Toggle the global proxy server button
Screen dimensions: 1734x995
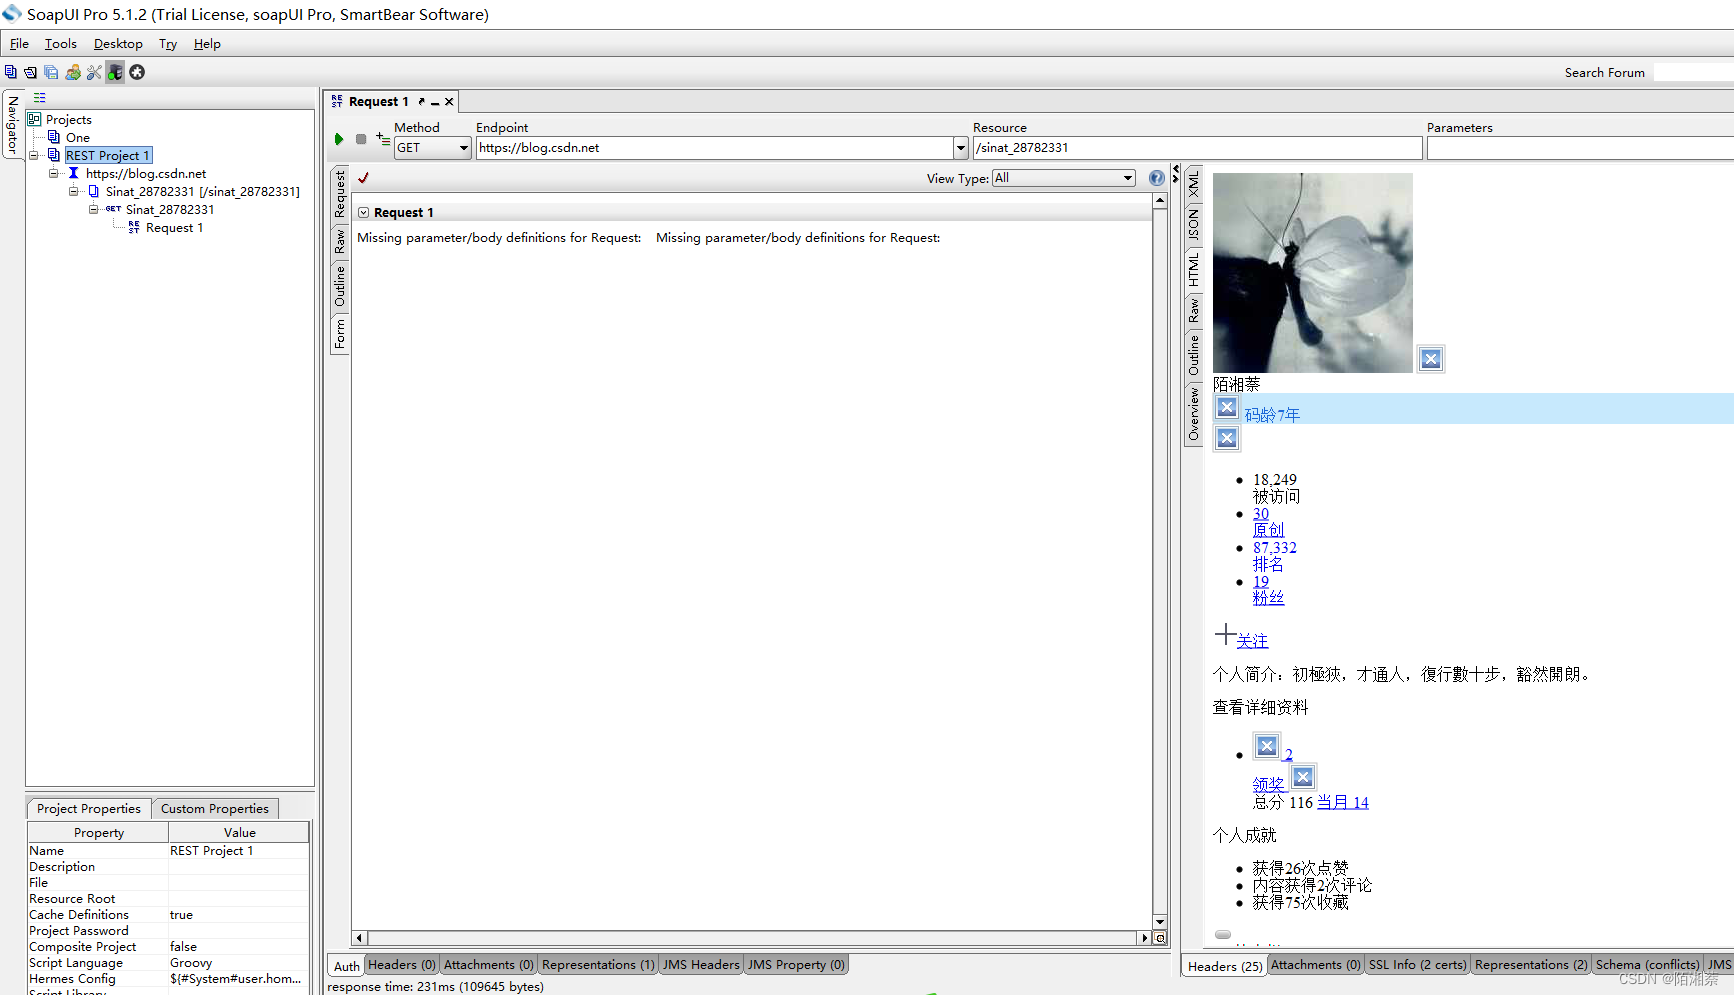click(x=115, y=72)
